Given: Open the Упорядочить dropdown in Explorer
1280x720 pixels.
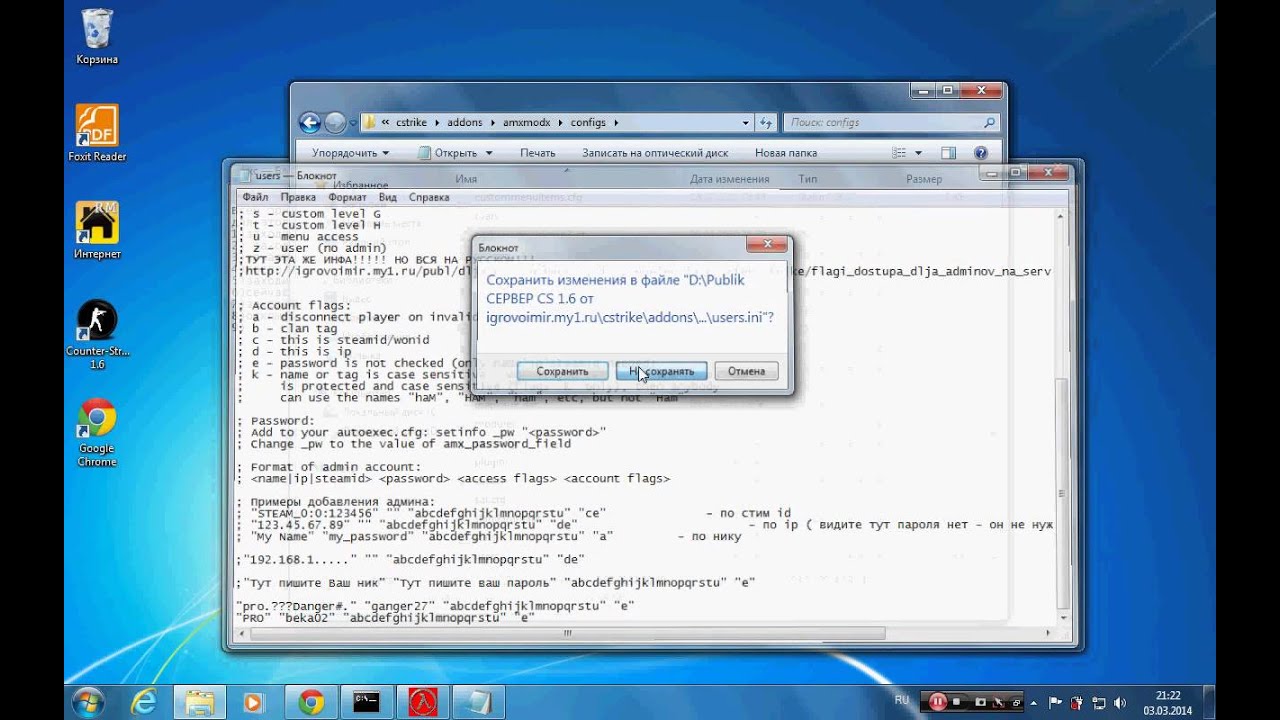Looking at the screenshot, I should click(350, 153).
